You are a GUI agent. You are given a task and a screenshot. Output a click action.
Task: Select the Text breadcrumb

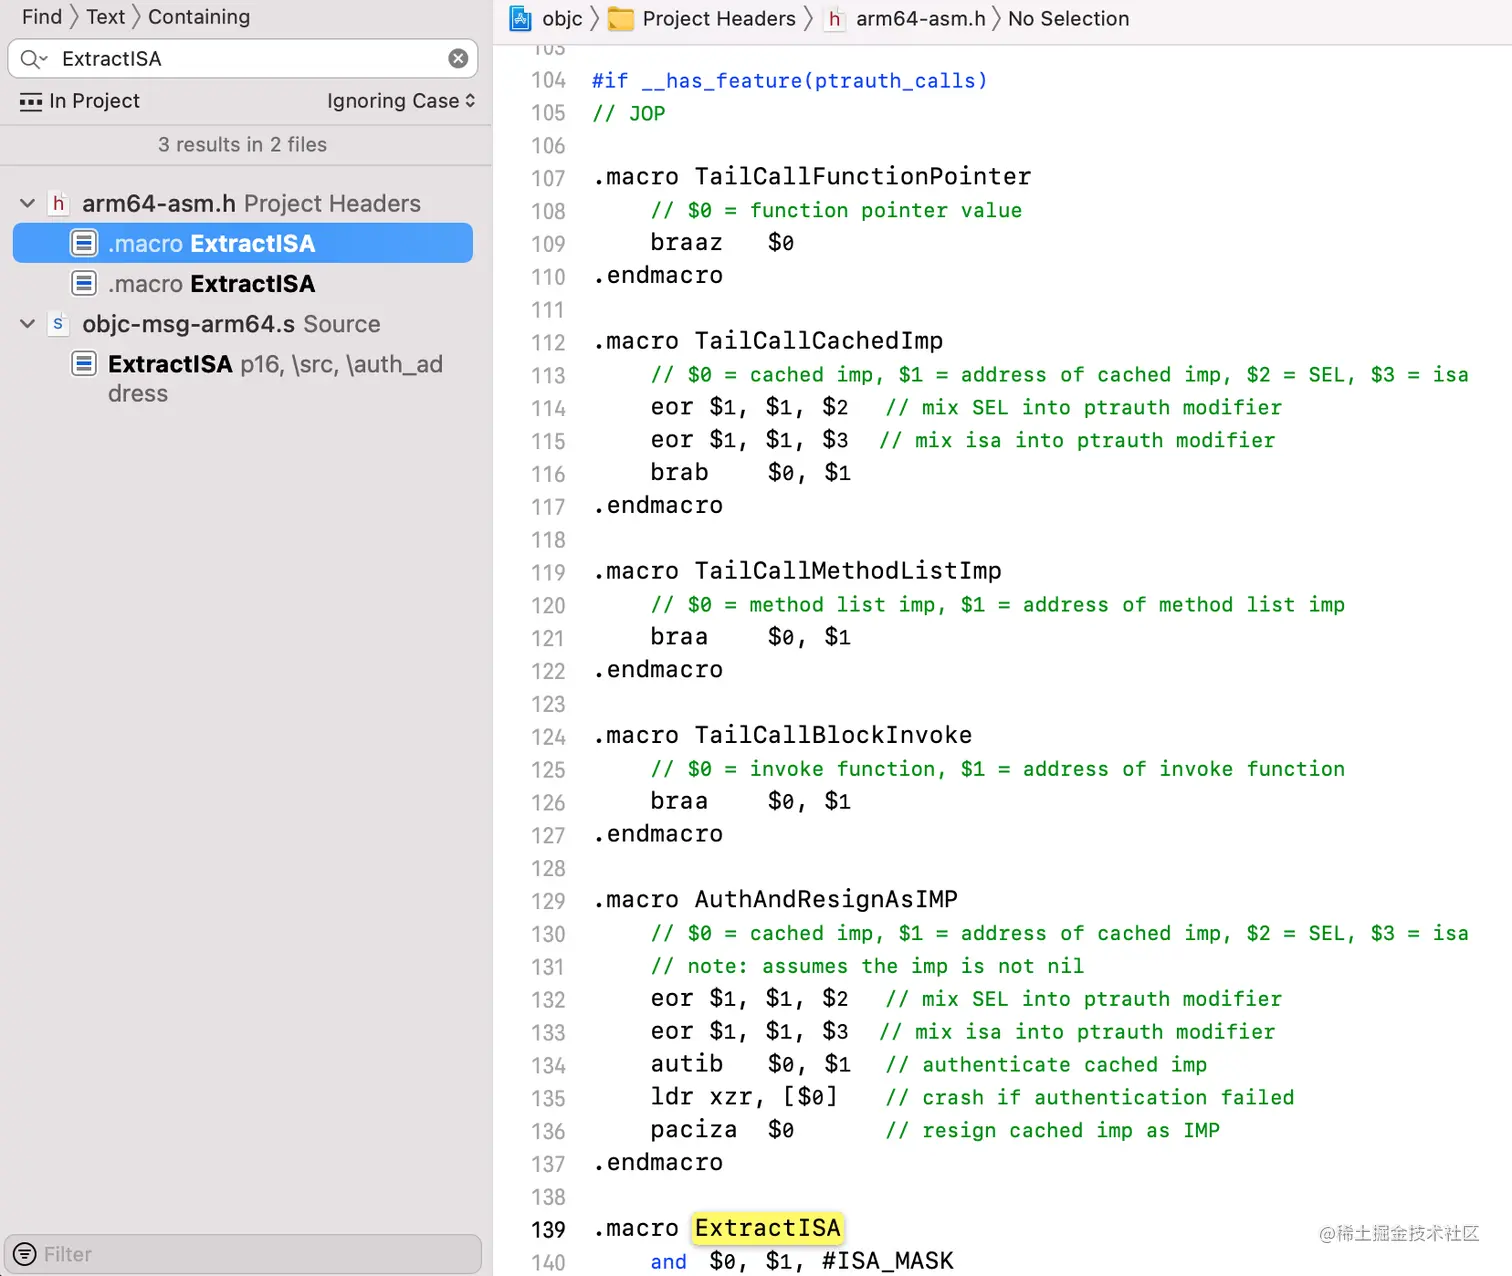(x=105, y=17)
